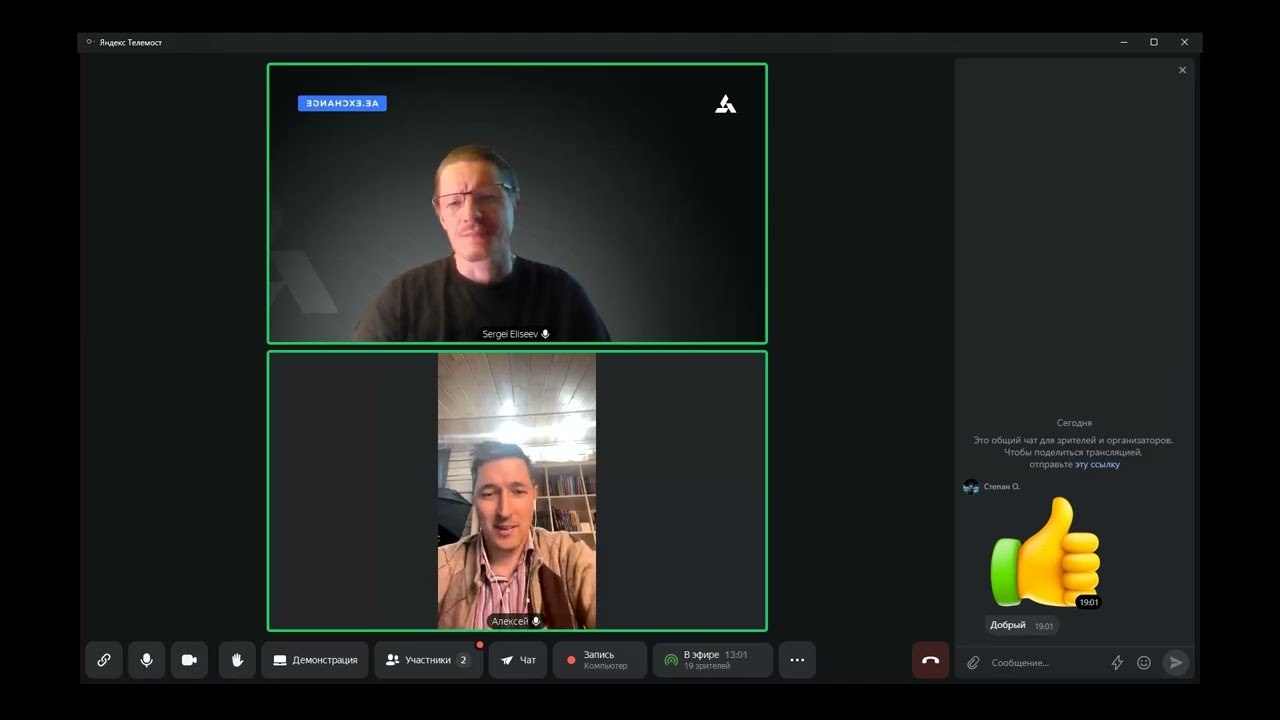Toggle the camera on or off
The height and width of the screenshot is (720, 1280).
coord(189,660)
